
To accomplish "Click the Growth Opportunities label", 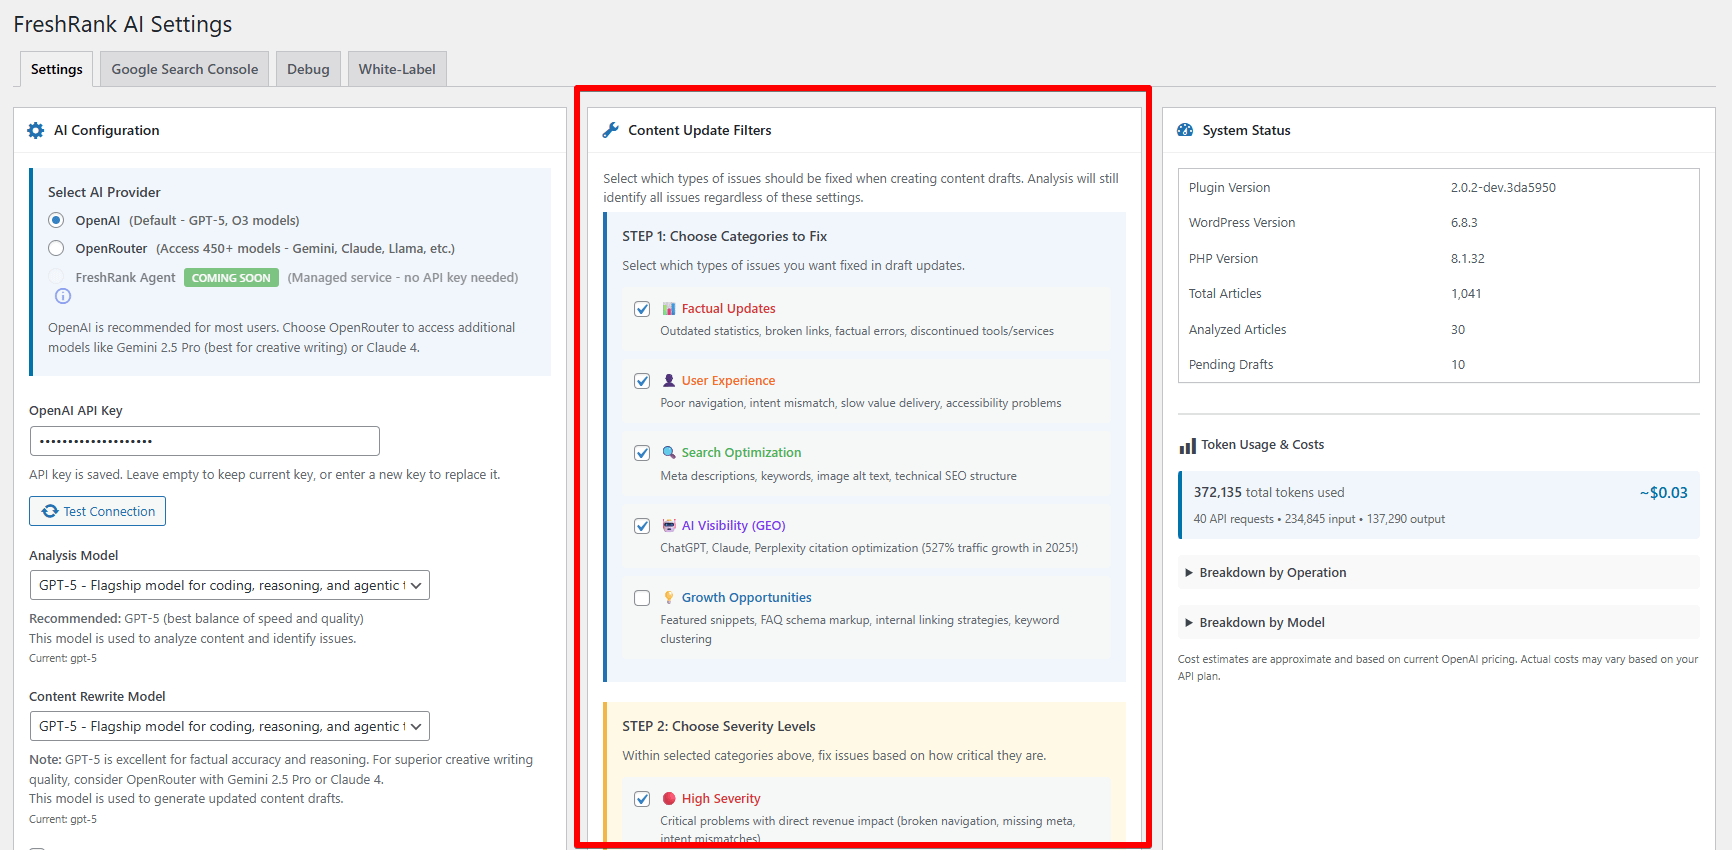I will (747, 598).
